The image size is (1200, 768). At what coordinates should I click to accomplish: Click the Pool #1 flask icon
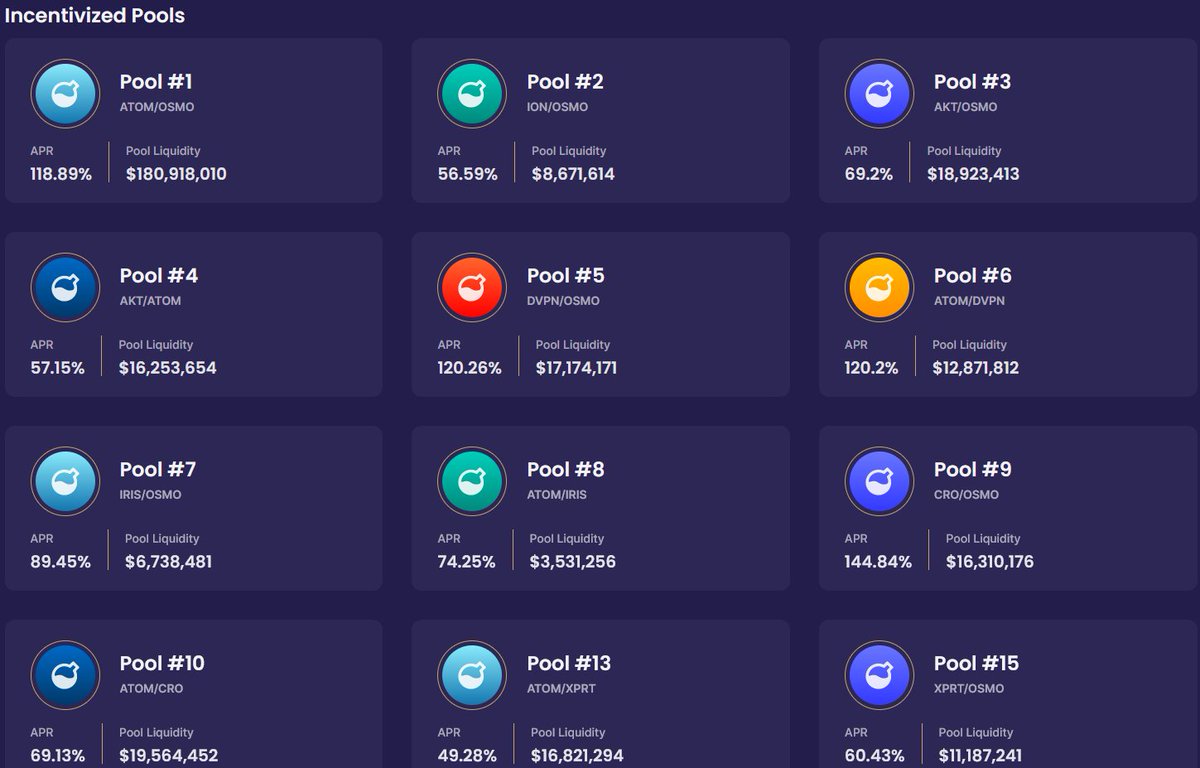[65, 94]
